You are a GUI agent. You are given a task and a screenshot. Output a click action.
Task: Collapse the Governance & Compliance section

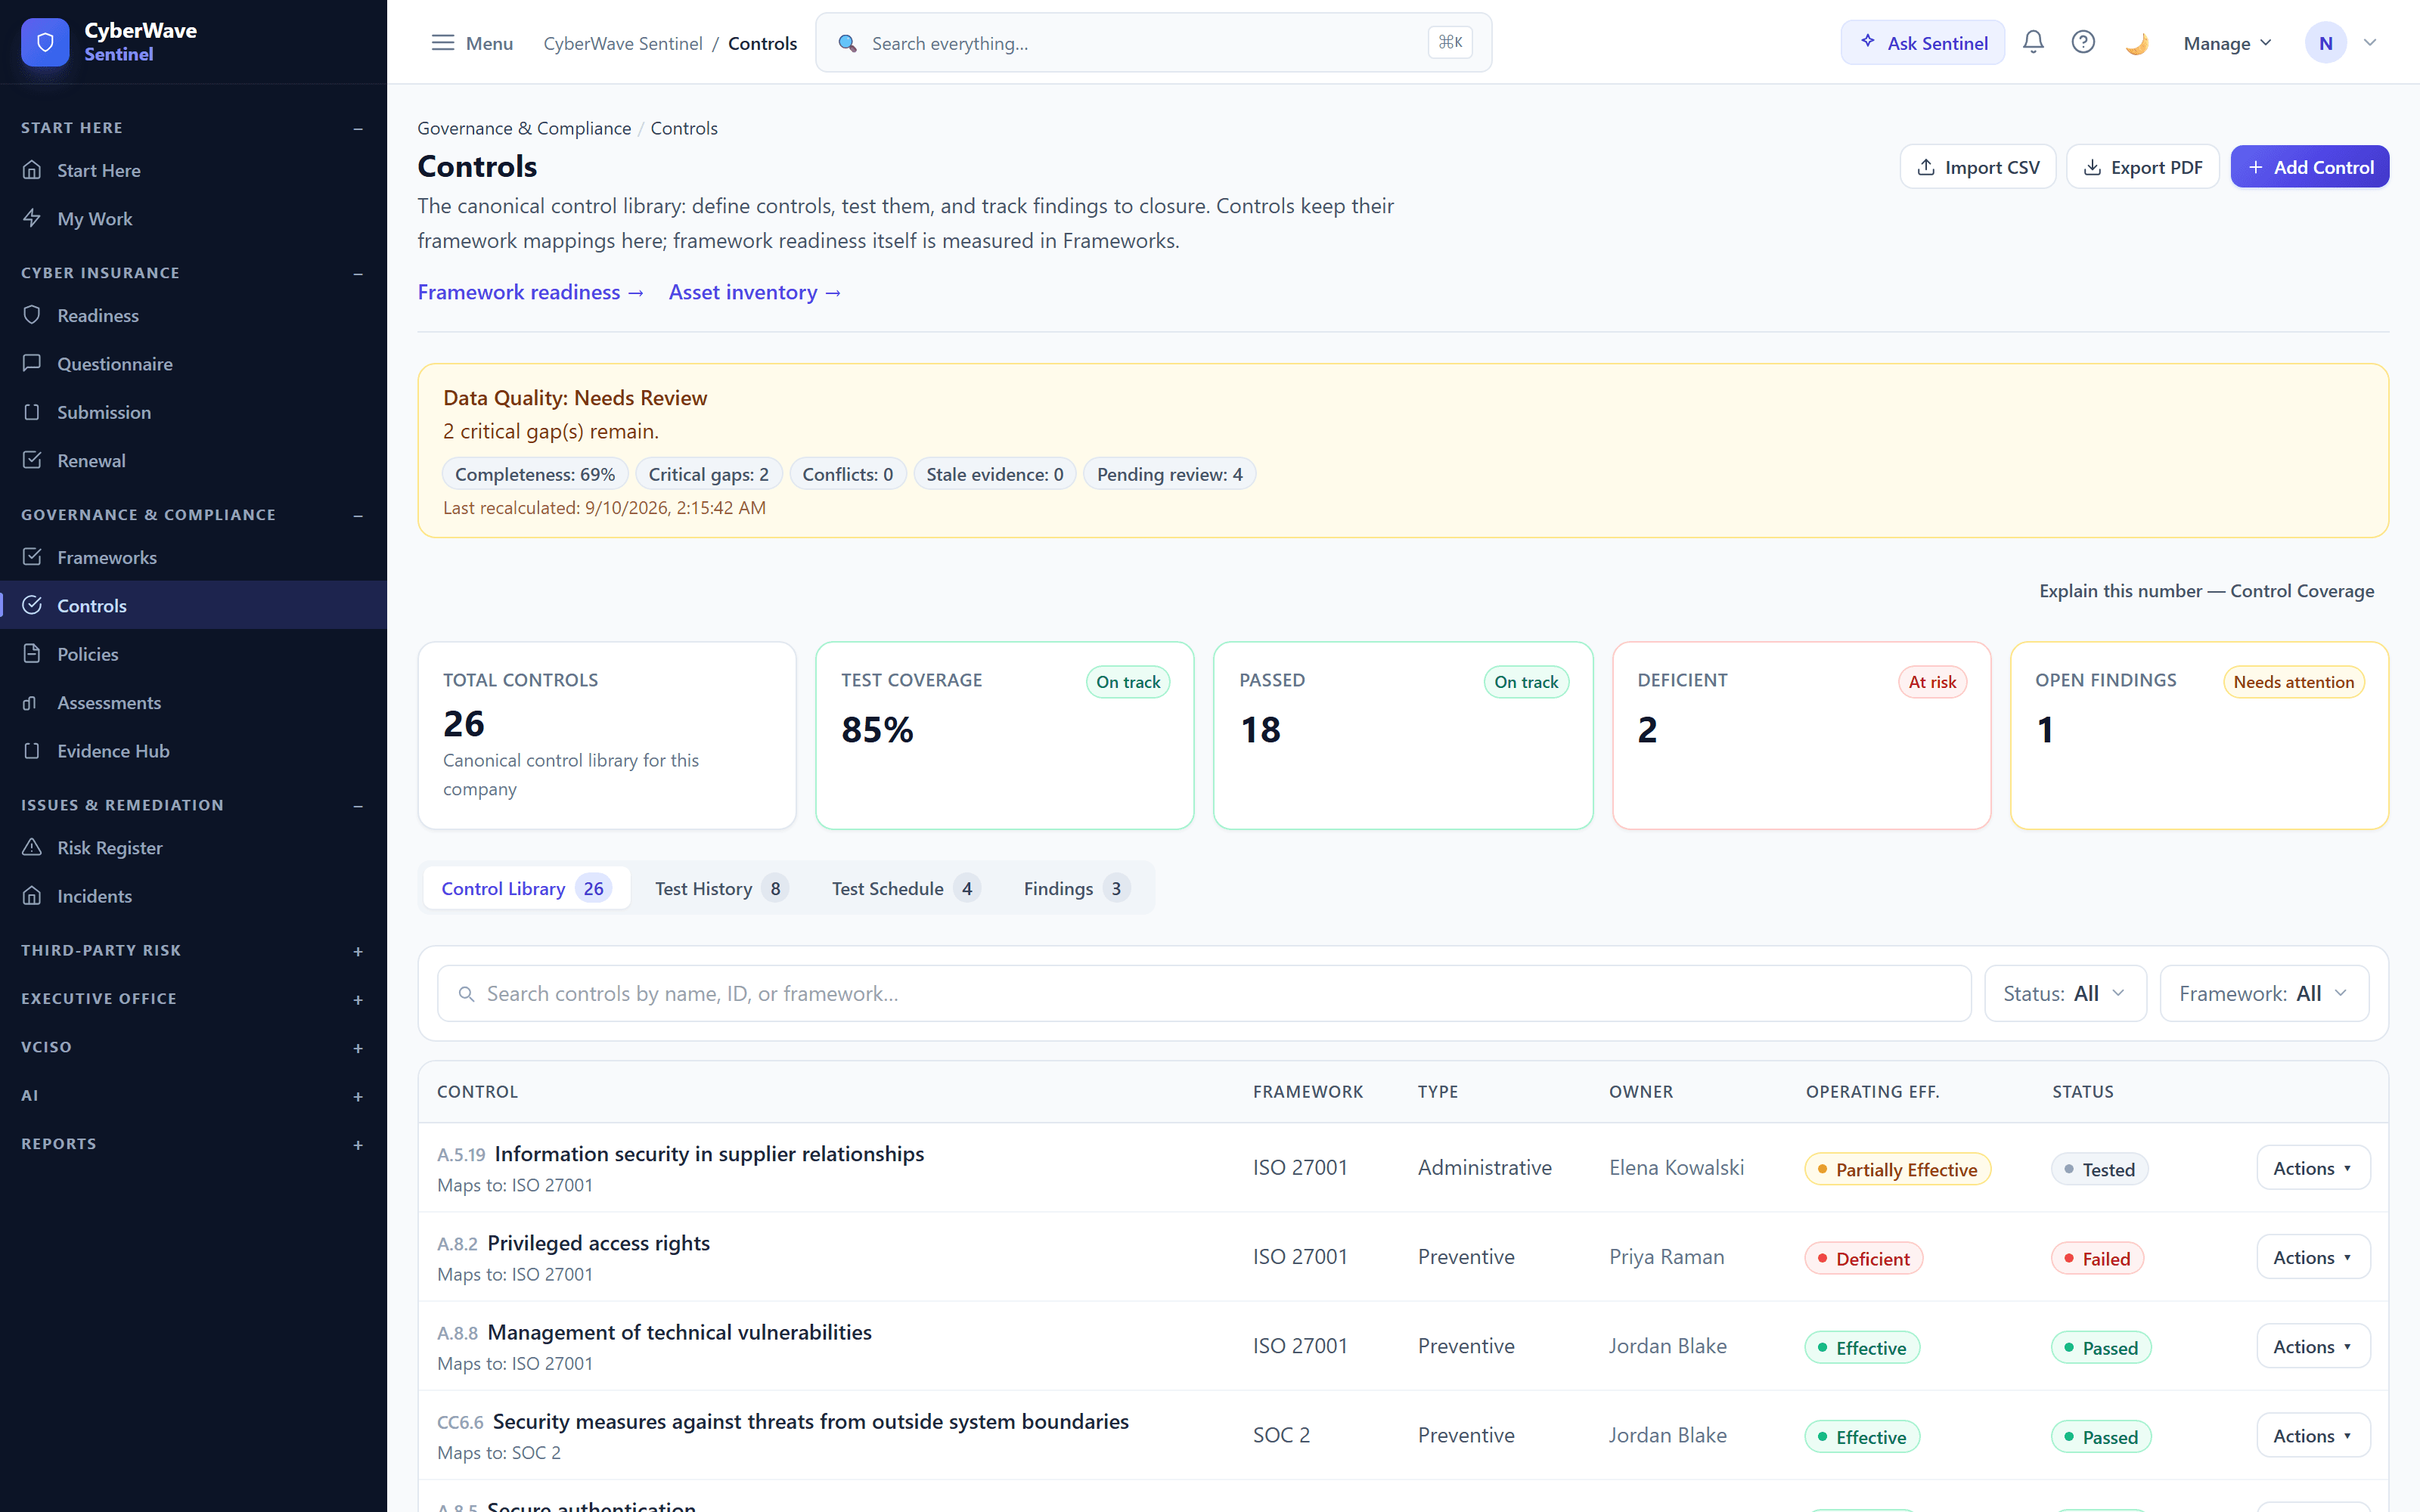click(358, 515)
